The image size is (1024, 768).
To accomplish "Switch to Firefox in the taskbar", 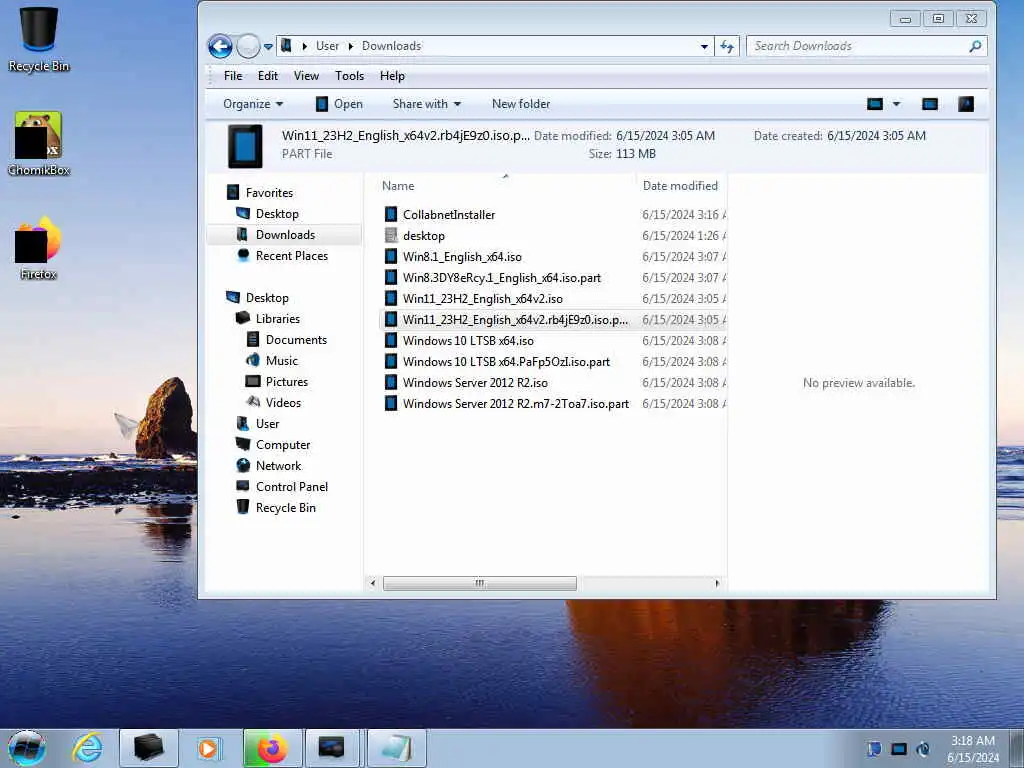I will [x=272, y=748].
